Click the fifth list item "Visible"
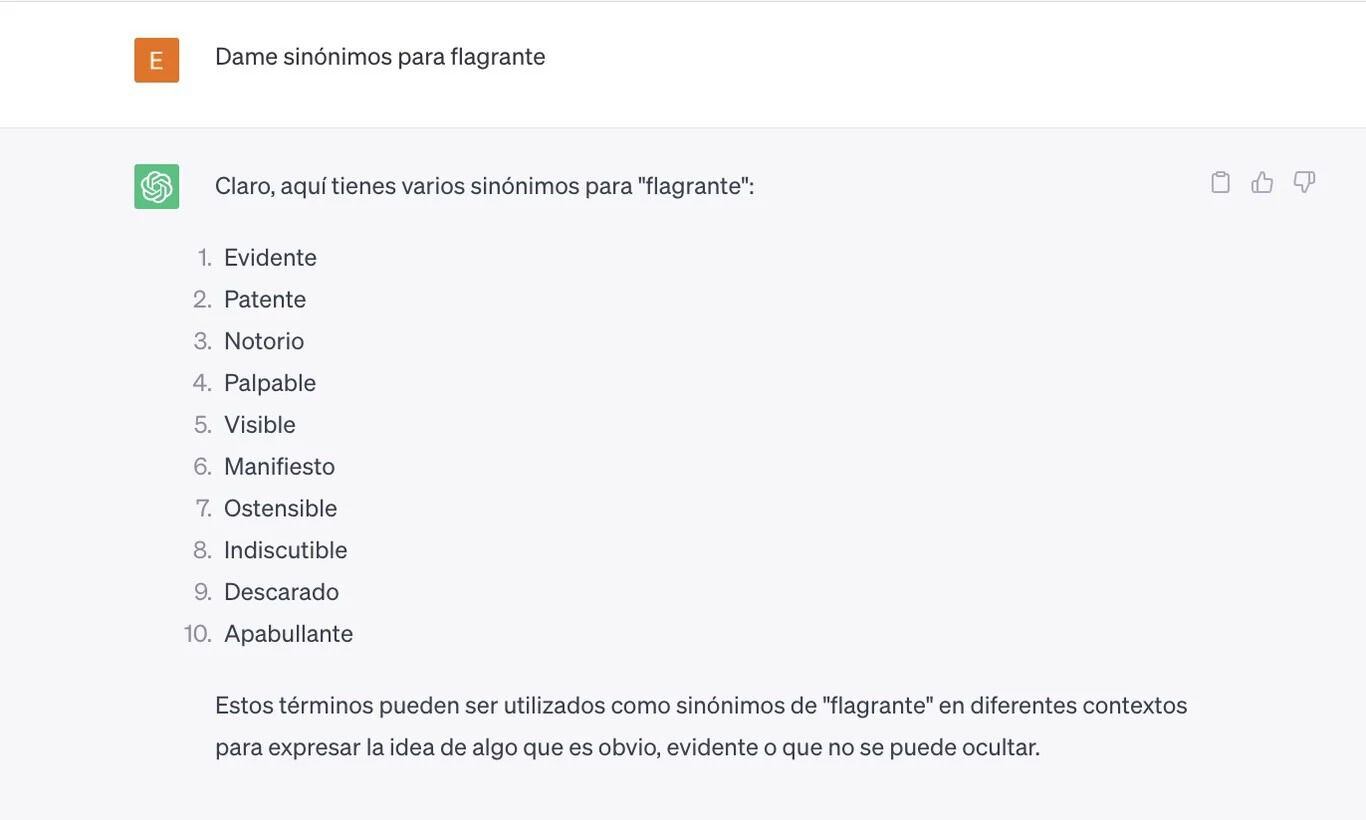The width and height of the screenshot is (1366, 820). coord(260,425)
